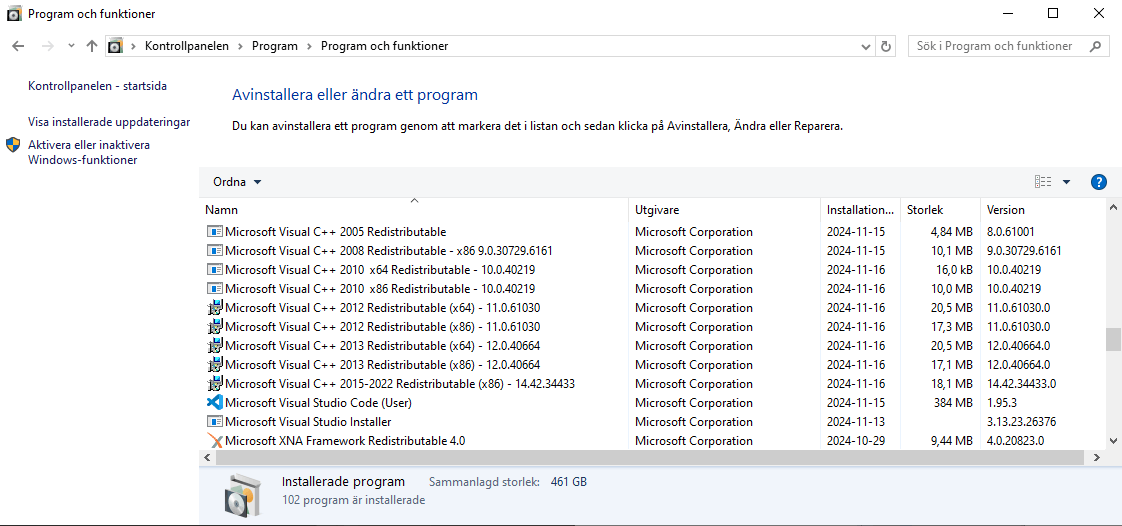Select Microsoft XNA Framework Redistributable 4.0 name
1122x526 pixels.
[x=345, y=441]
